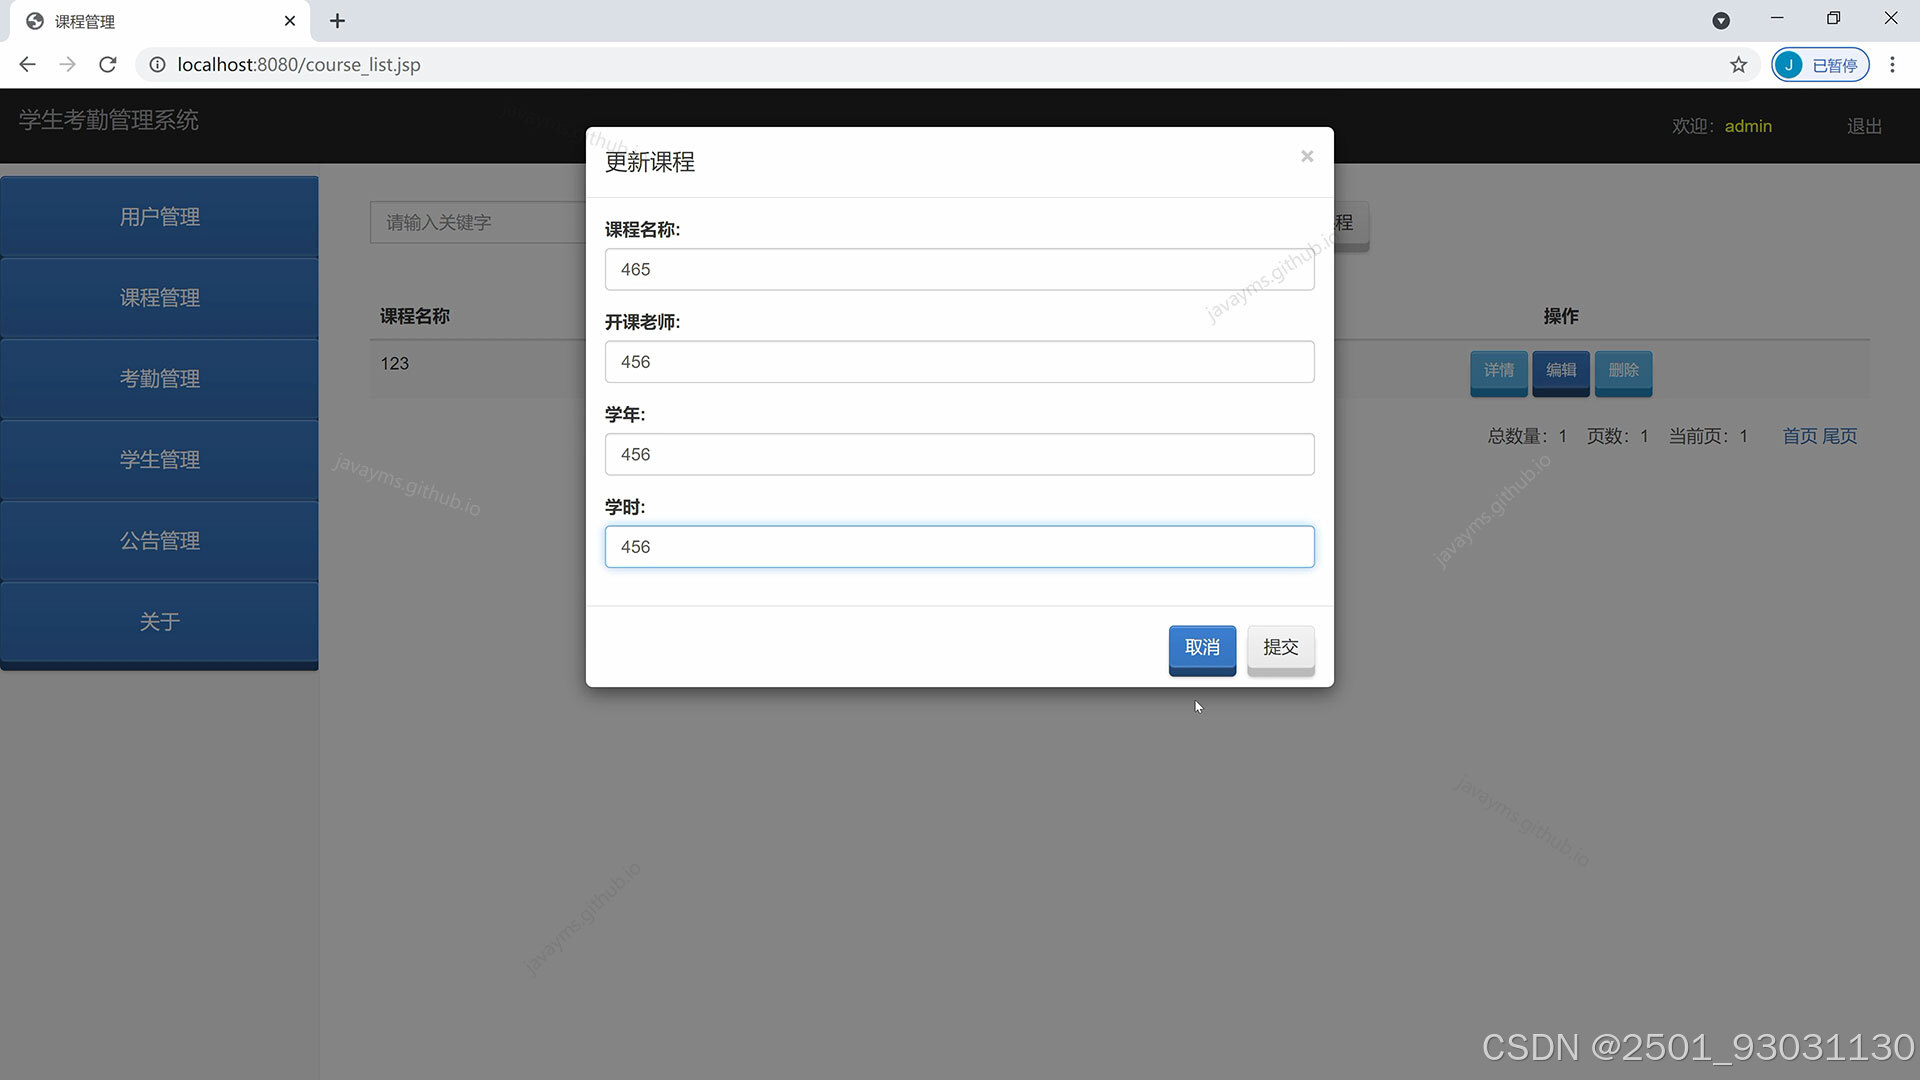Click the 123 course name cell
The width and height of the screenshot is (1920, 1080).
pyautogui.click(x=394, y=363)
